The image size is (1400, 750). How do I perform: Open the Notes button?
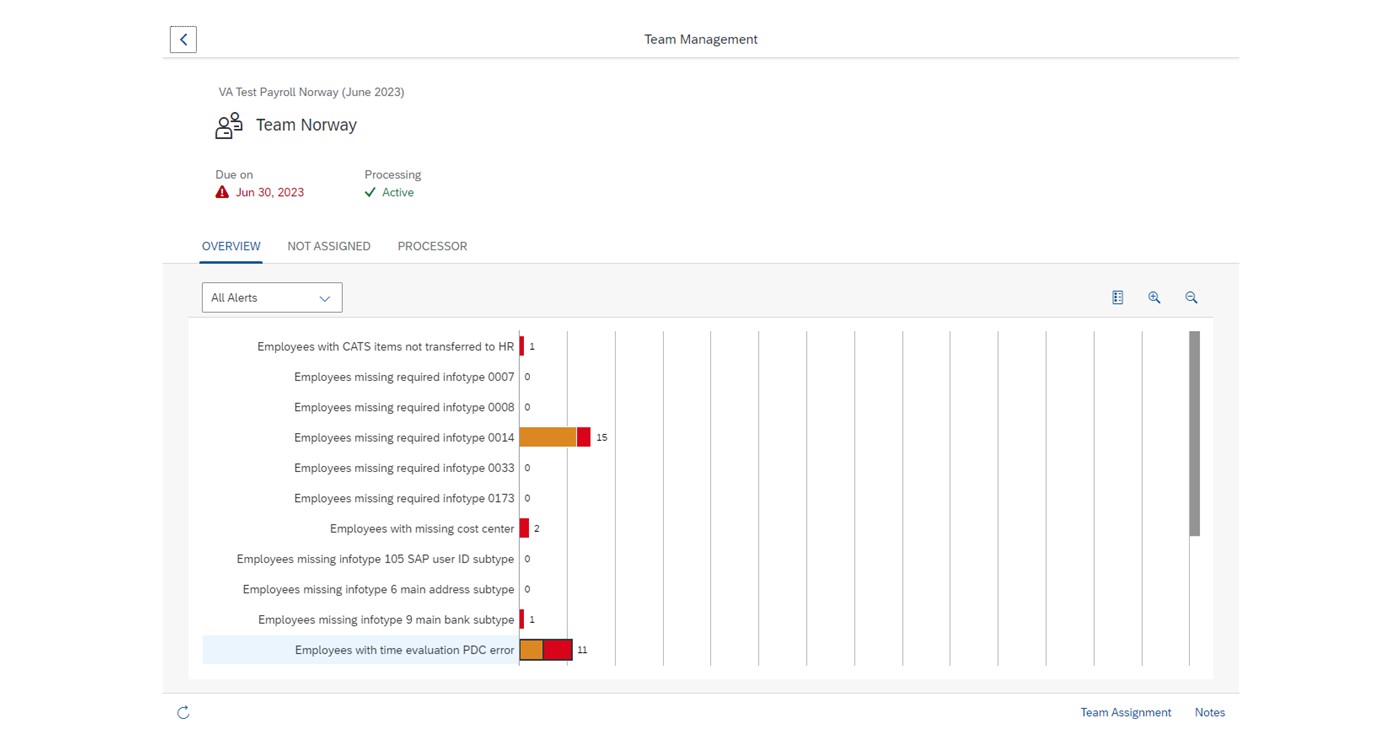tap(1209, 713)
